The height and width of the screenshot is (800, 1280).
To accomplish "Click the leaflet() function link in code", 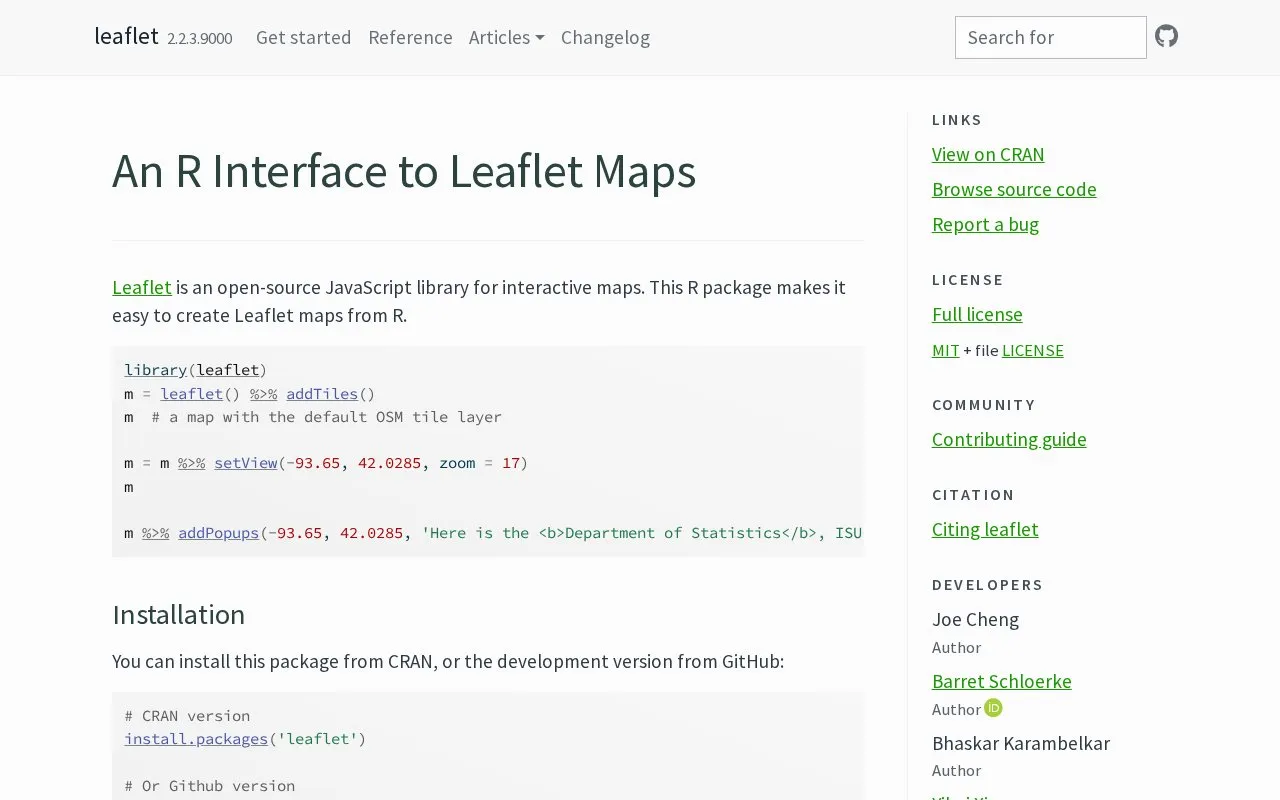I will (x=191, y=394).
